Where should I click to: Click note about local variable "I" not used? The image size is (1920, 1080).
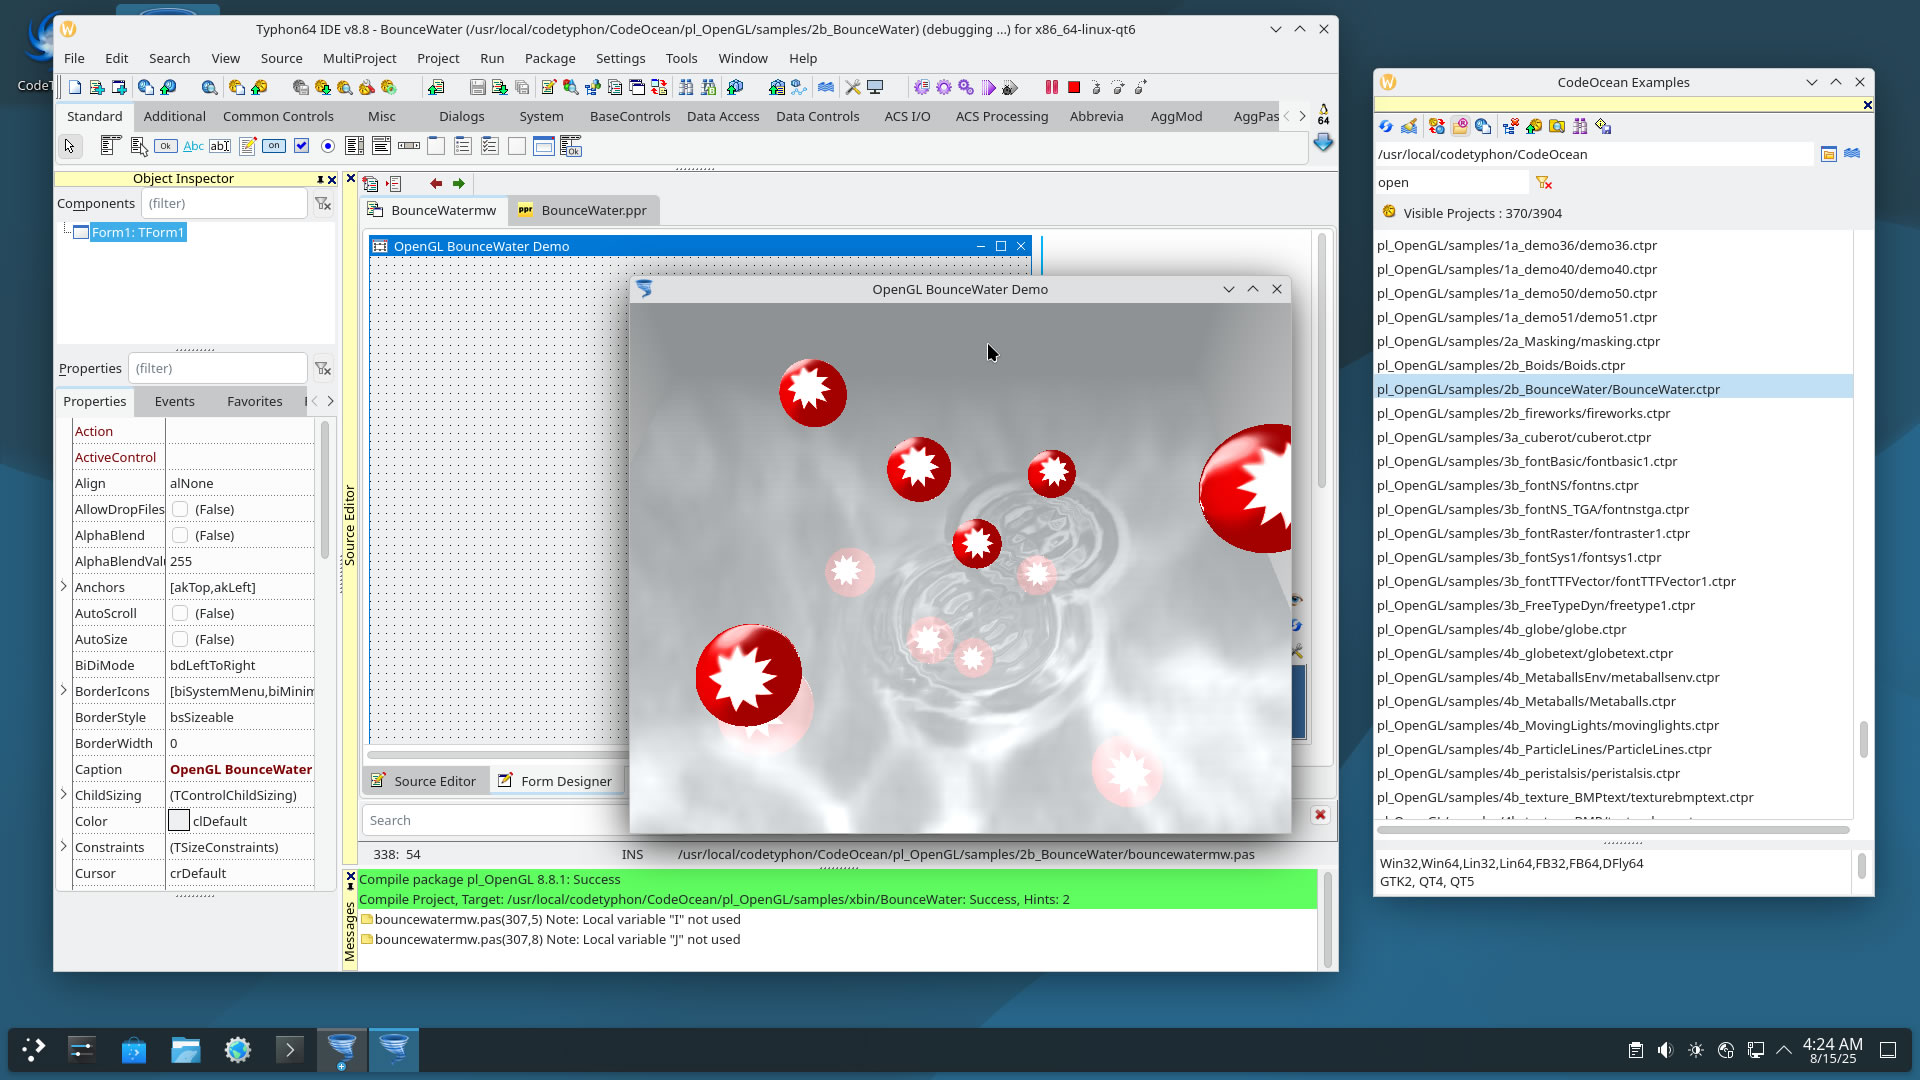pyautogui.click(x=557, y=919)
